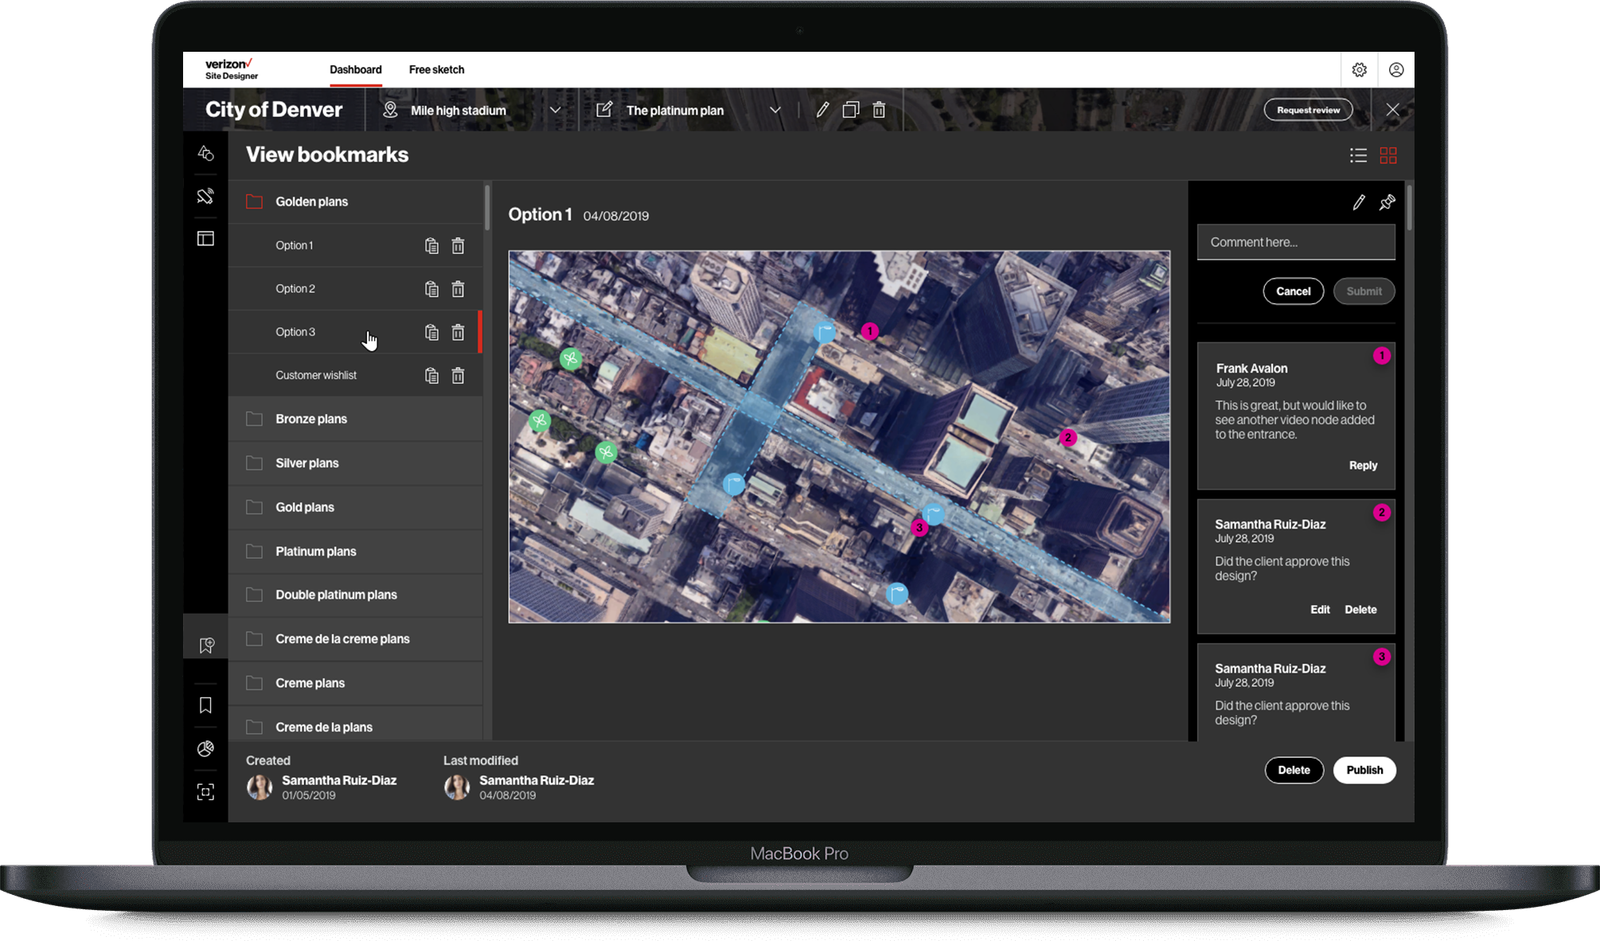Image resolution: width=1600 pixels, height=941 pixels.
Task: Edit Samantha Ruiz-Diaz's comment 2
Action: point(1320,609)
